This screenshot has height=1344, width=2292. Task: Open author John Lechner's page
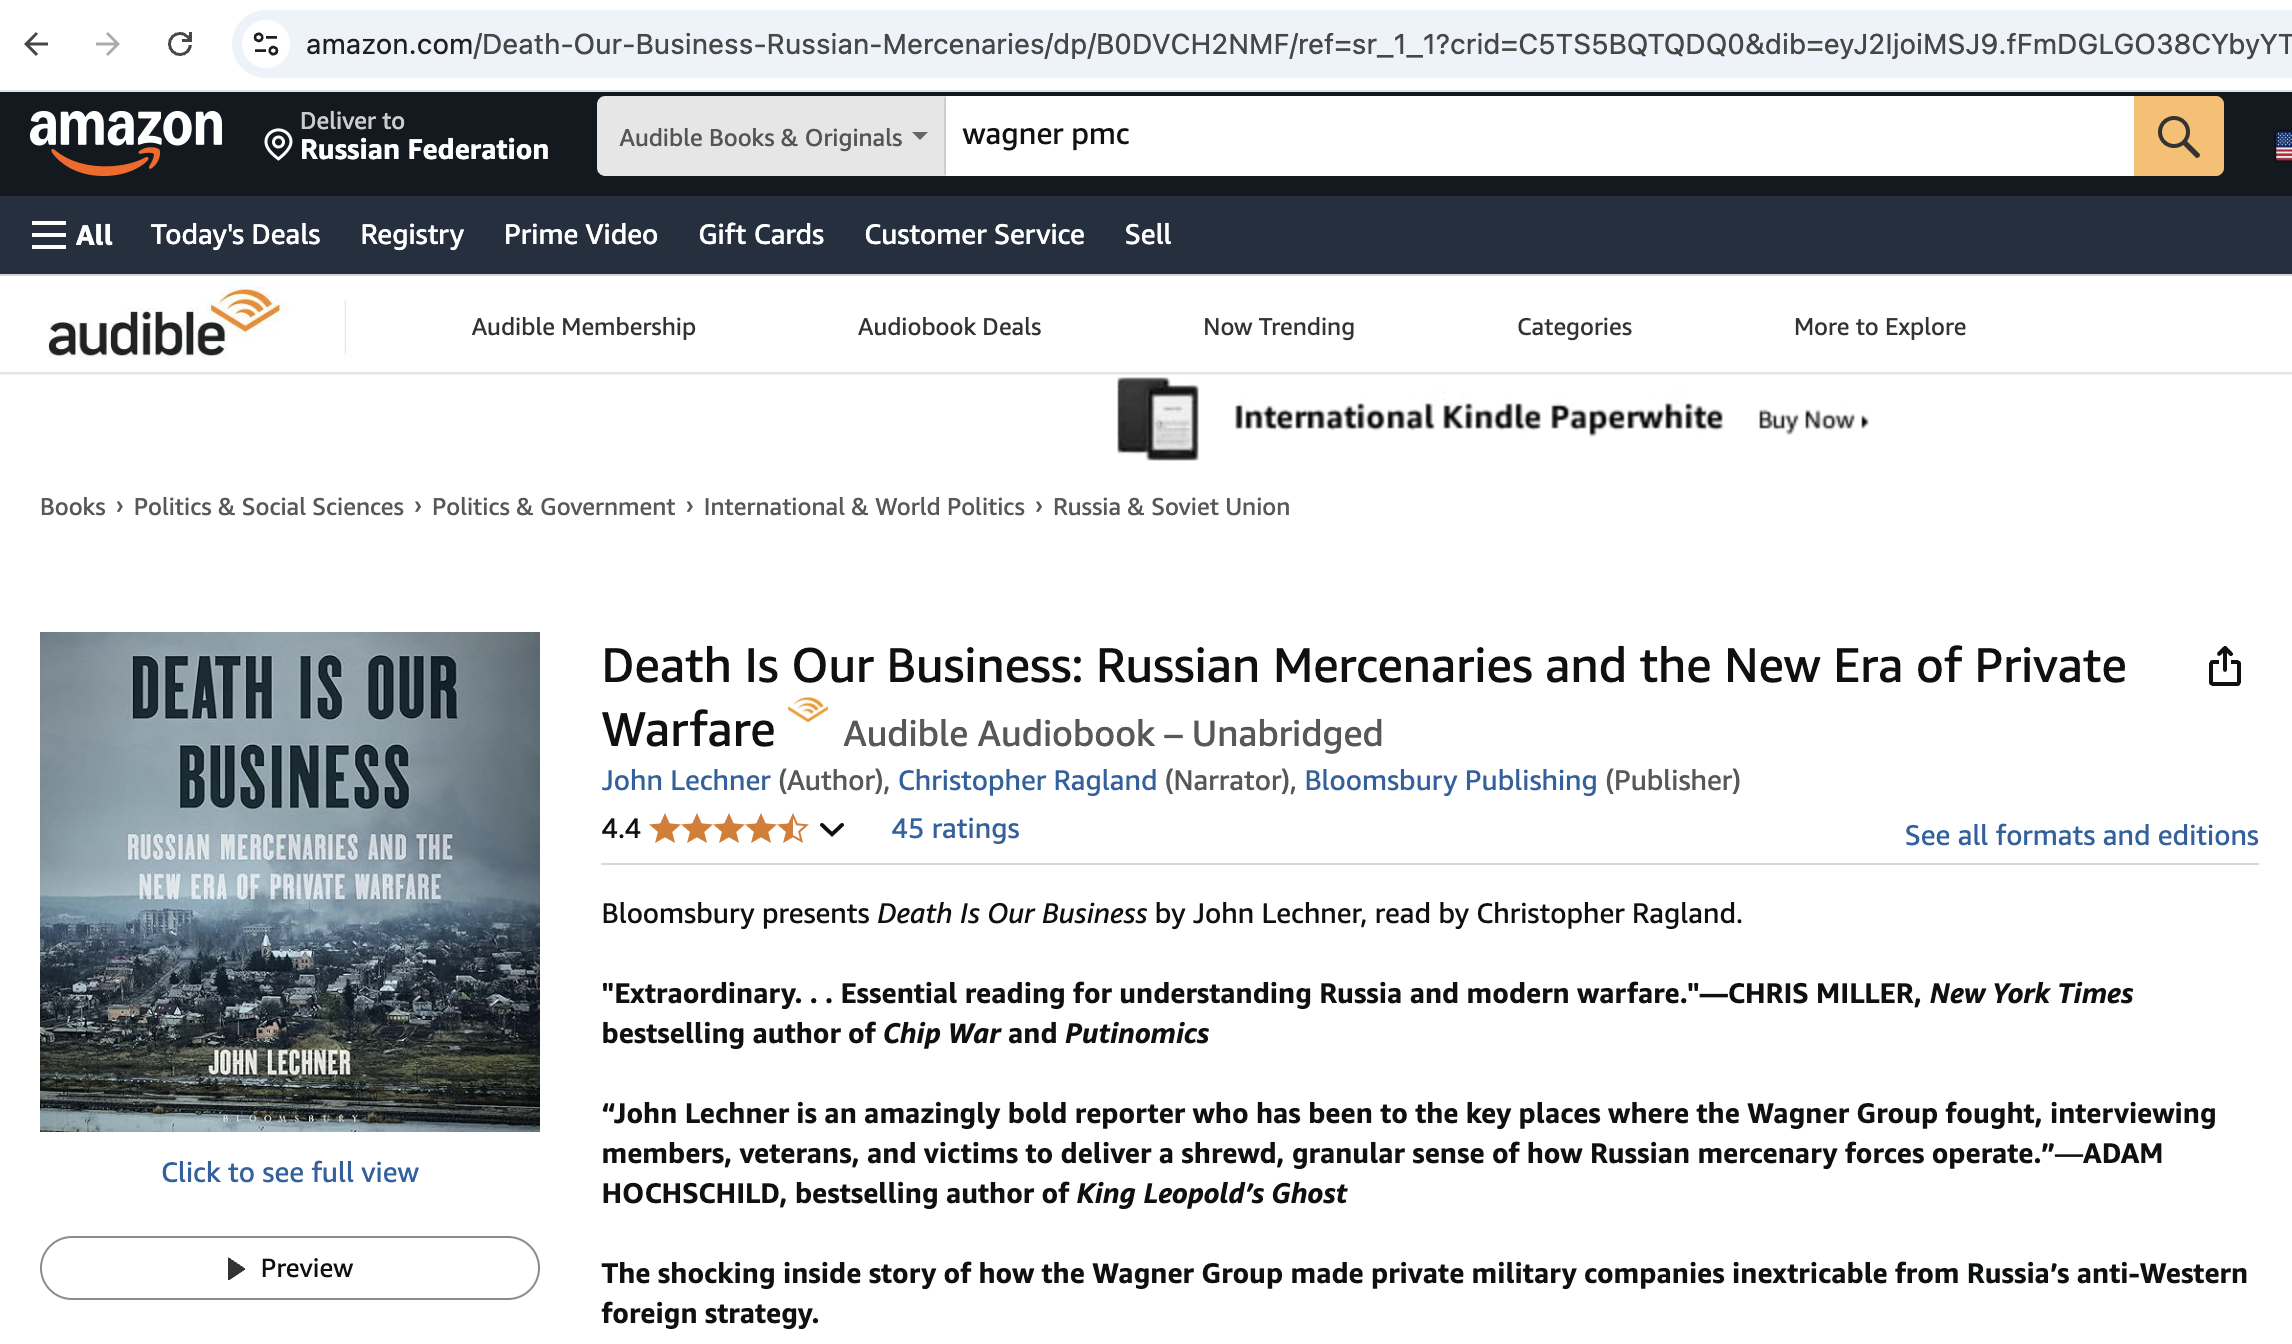[x=685, y=781]
